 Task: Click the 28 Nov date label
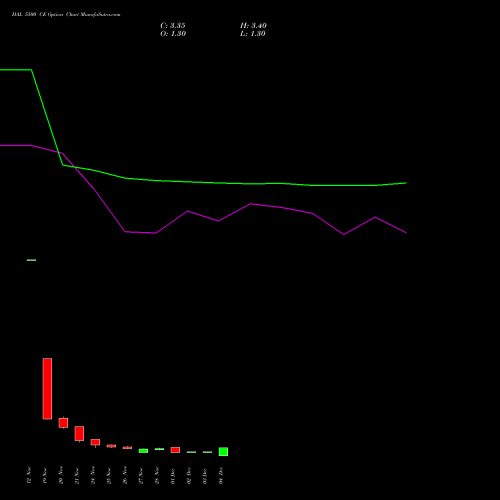click(157, 476)
